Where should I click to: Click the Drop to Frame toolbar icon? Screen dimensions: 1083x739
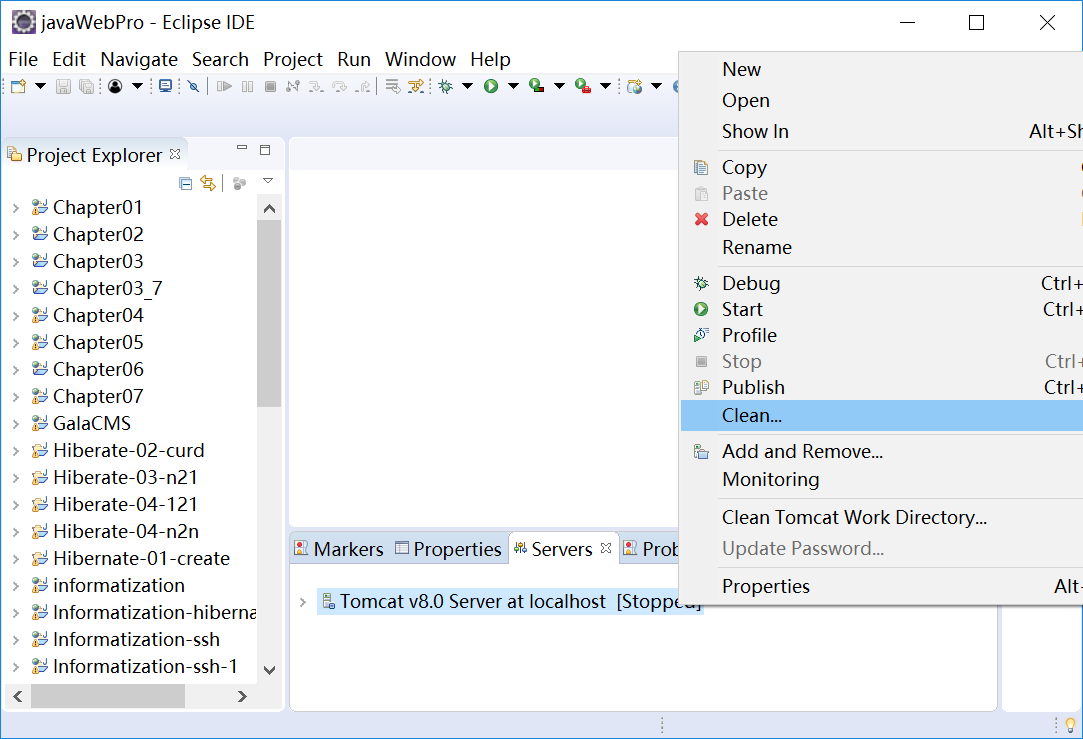pos(392,86)
